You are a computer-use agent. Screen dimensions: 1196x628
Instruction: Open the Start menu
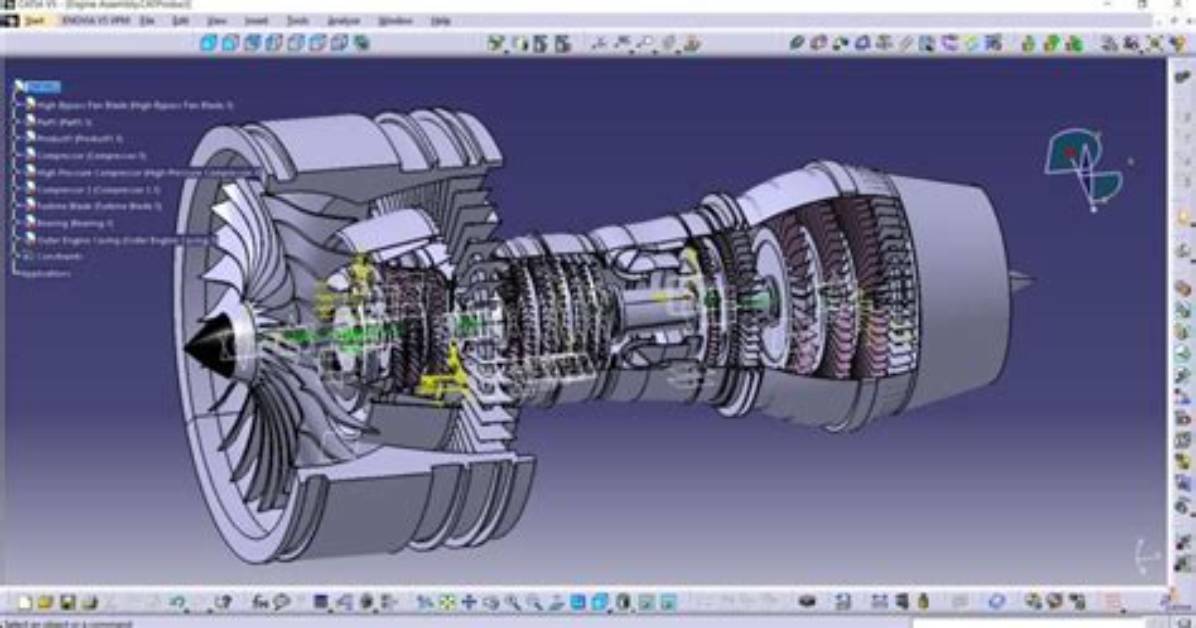pyautogui.click(x=34, y=21)
